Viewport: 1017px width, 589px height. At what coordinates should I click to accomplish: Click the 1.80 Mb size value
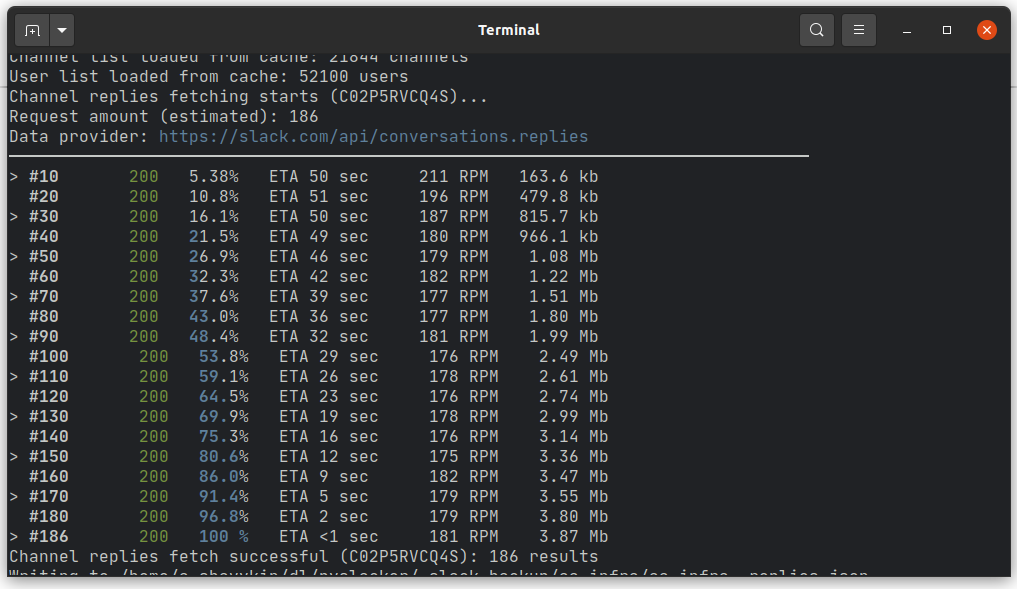pos(564,317)
